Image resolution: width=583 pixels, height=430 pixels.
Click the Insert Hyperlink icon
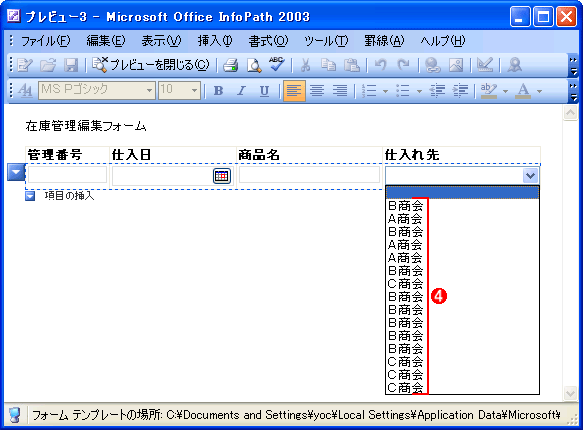click(x=433, y=65)
